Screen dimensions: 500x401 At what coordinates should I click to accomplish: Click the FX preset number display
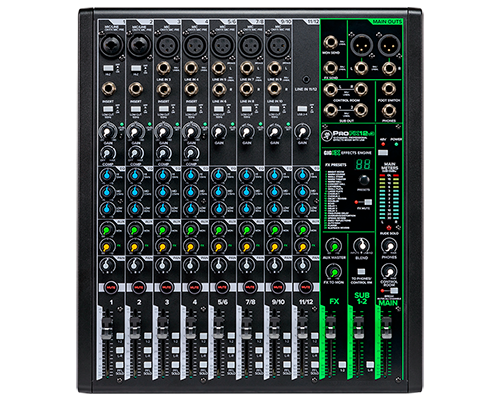coord(362,164)
